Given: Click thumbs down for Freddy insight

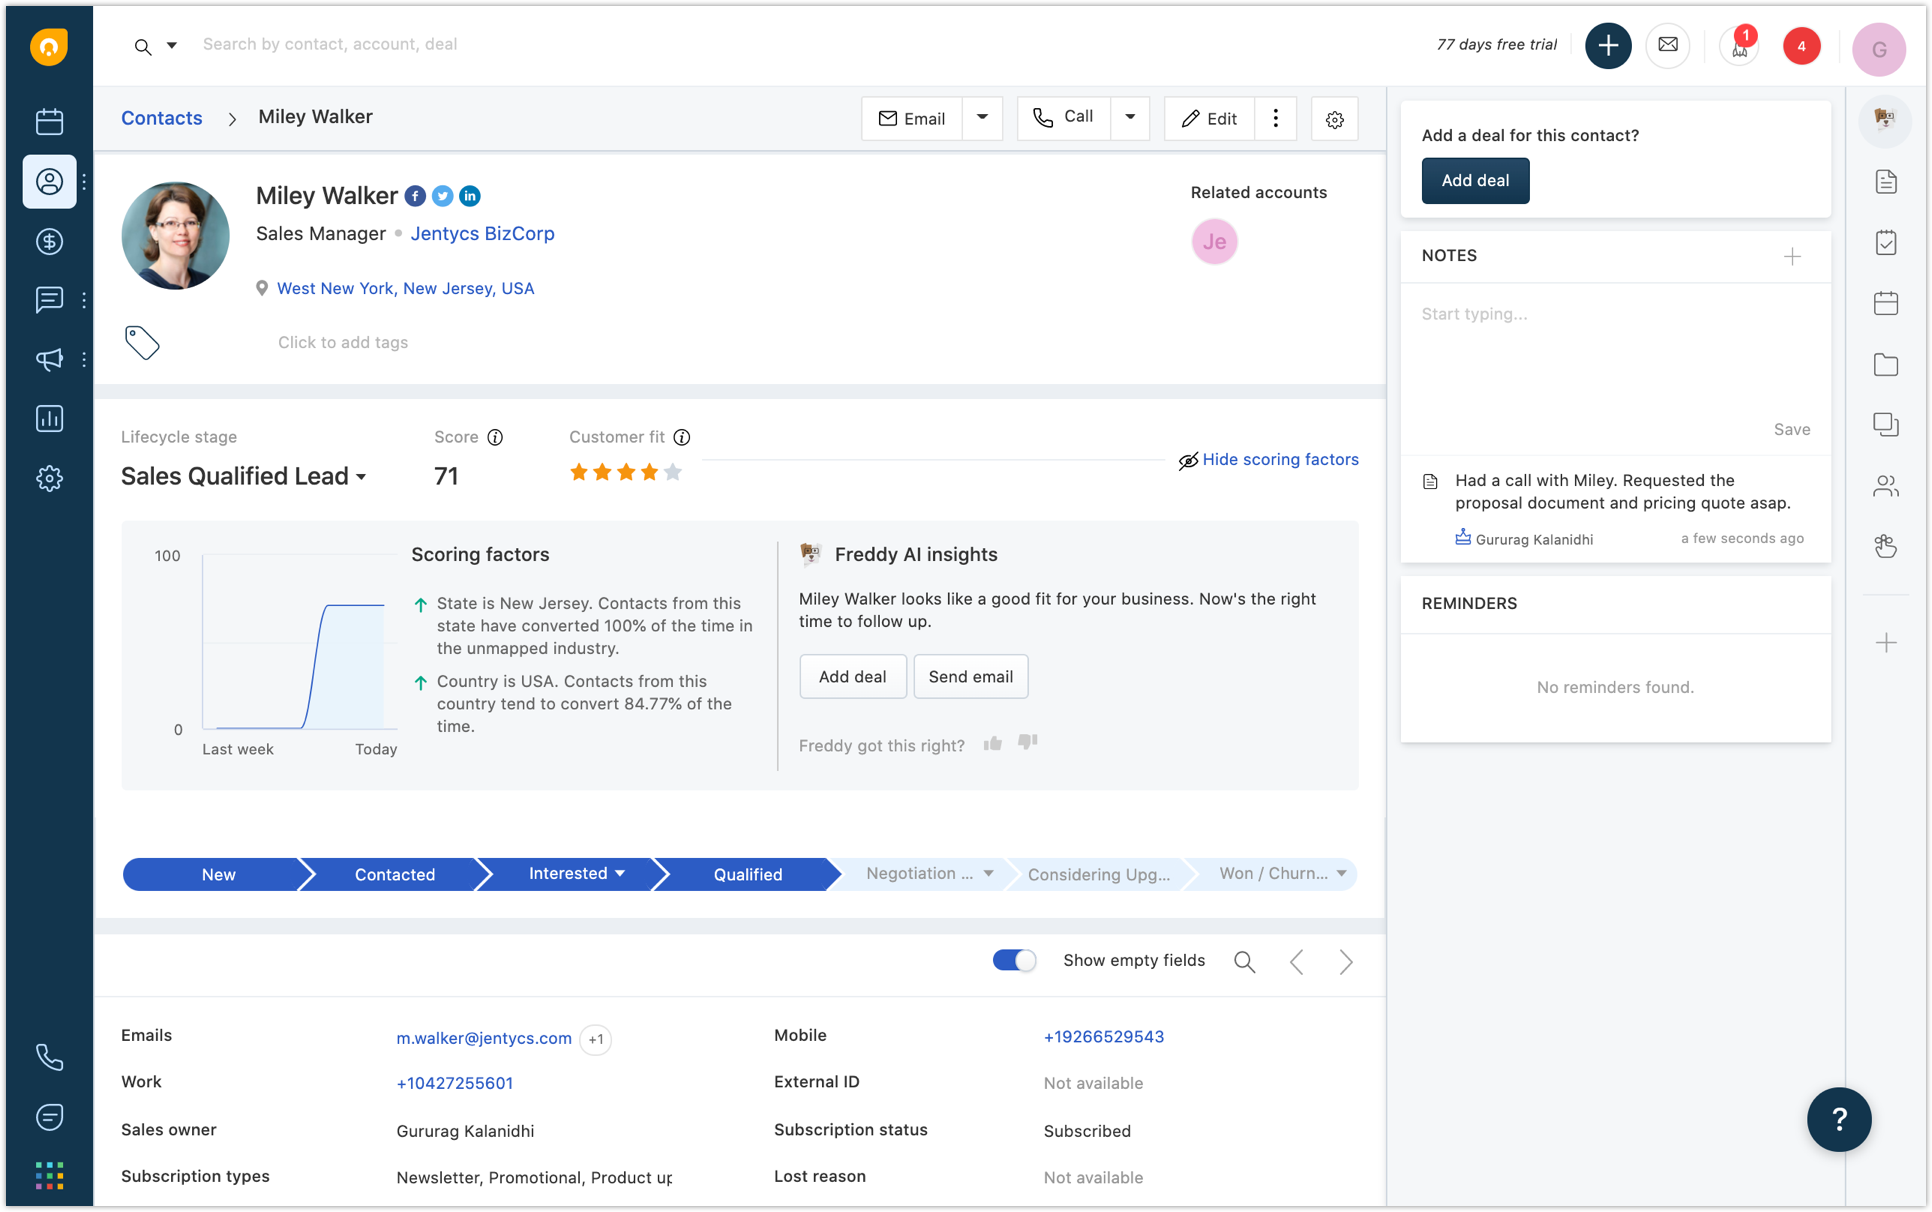Looking at the screenshot, I should pos(1027,743).
